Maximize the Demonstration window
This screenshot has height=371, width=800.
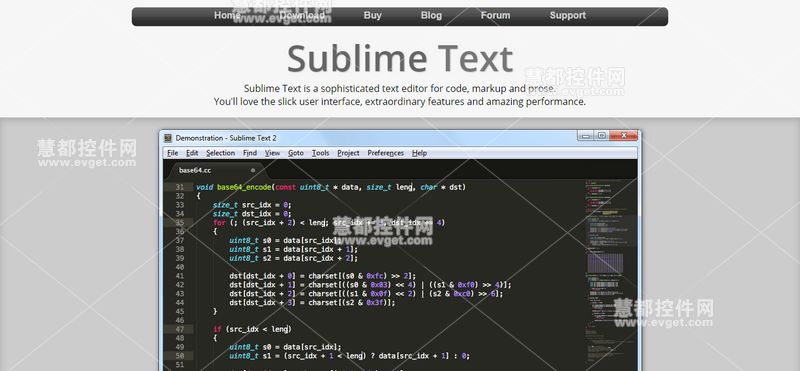coord(602,135)
